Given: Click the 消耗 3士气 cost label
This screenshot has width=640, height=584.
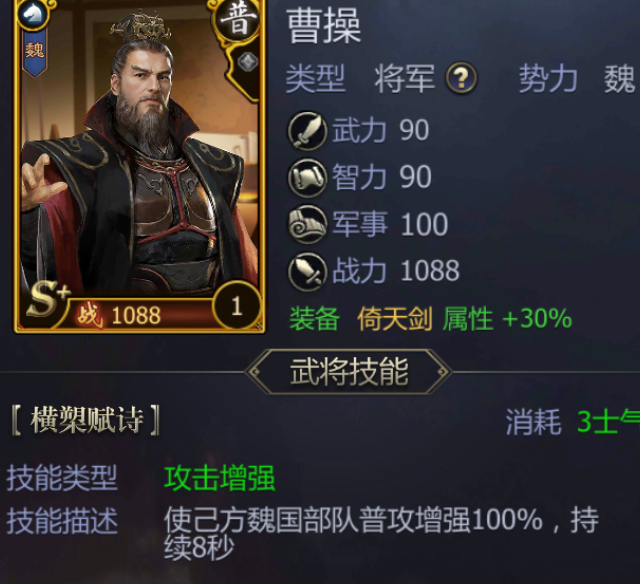Looking at the screenshot, I should pos(573,422).
